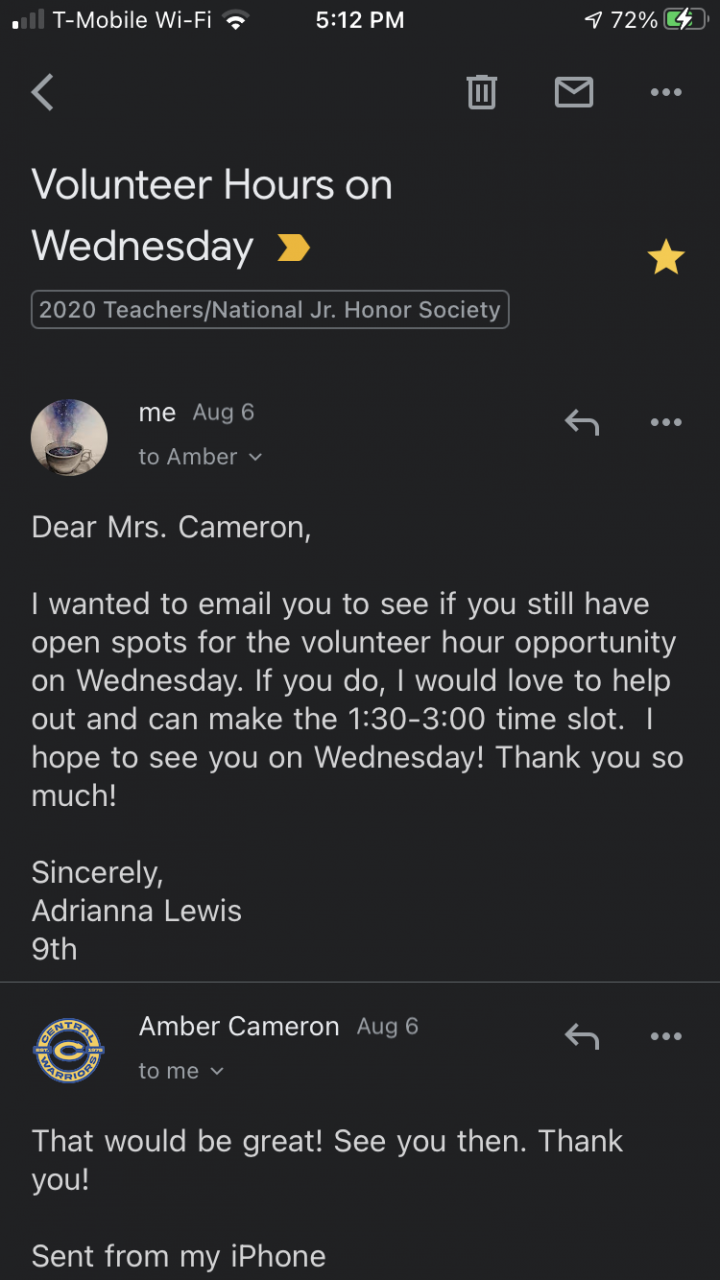The width and height of the screenshot is (720, 1280).
Task: Expand the 'to Amber' recipient details
Action: pos(200,457)
